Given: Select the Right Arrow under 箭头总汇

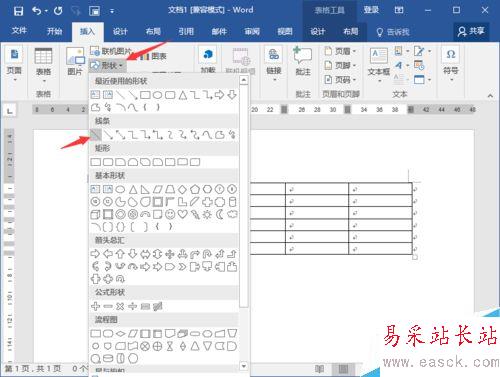Looking at the screenshot, I should [x=95, y=254].
